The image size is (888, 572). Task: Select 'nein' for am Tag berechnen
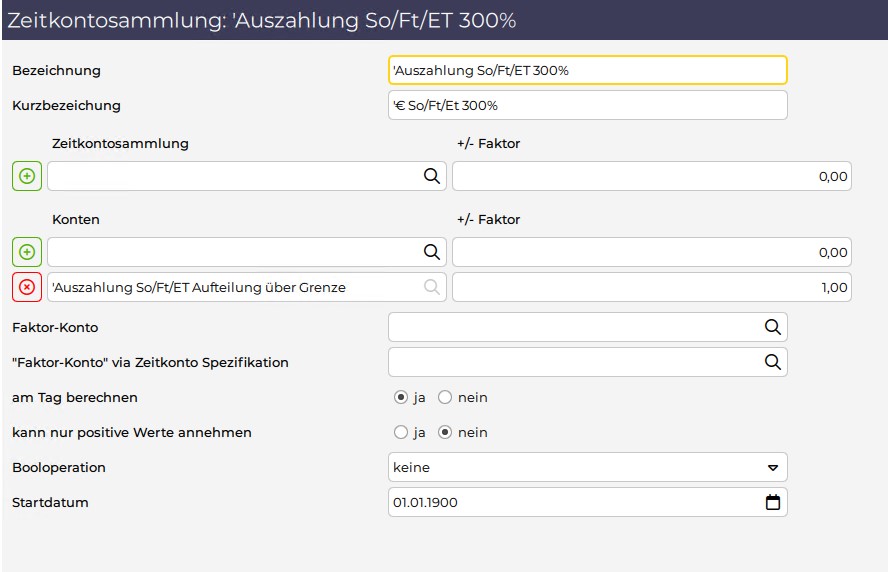445,398
